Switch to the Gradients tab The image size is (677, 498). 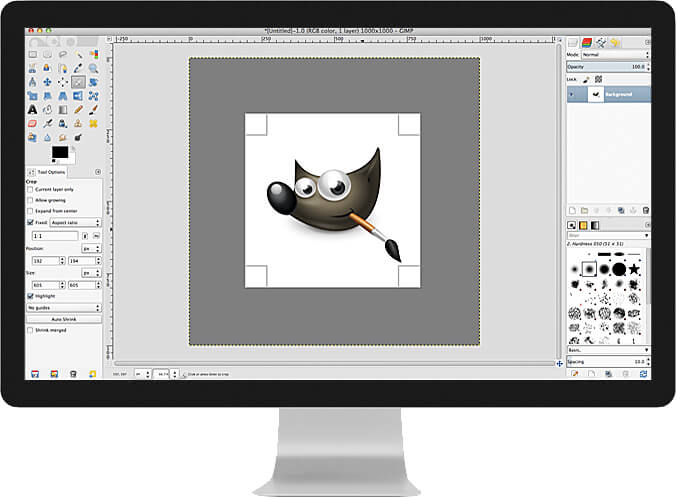coord(595,225)
